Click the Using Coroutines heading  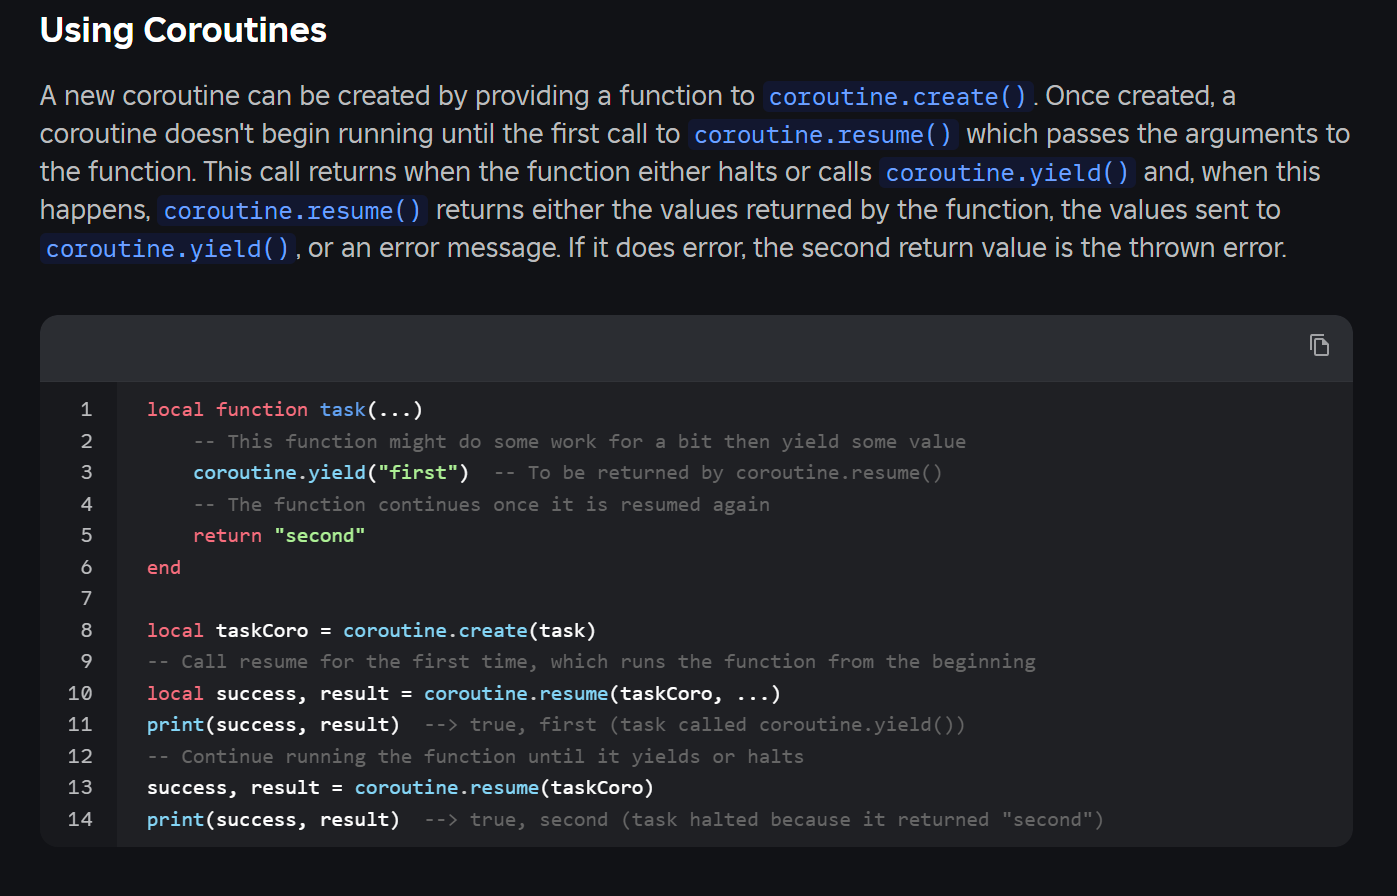[x=183, y=30]
